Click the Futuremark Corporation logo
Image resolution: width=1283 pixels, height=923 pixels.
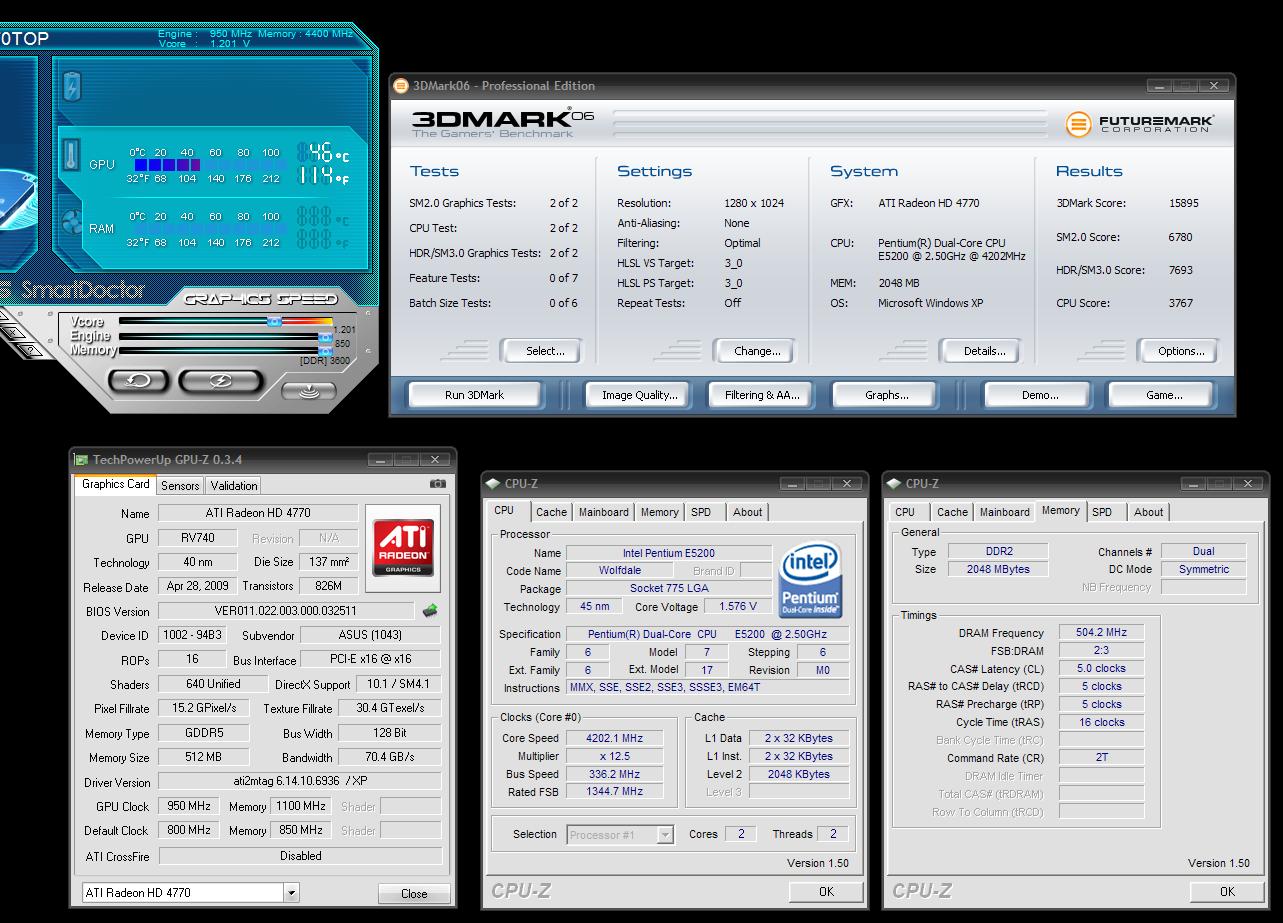click(1140, 124)
